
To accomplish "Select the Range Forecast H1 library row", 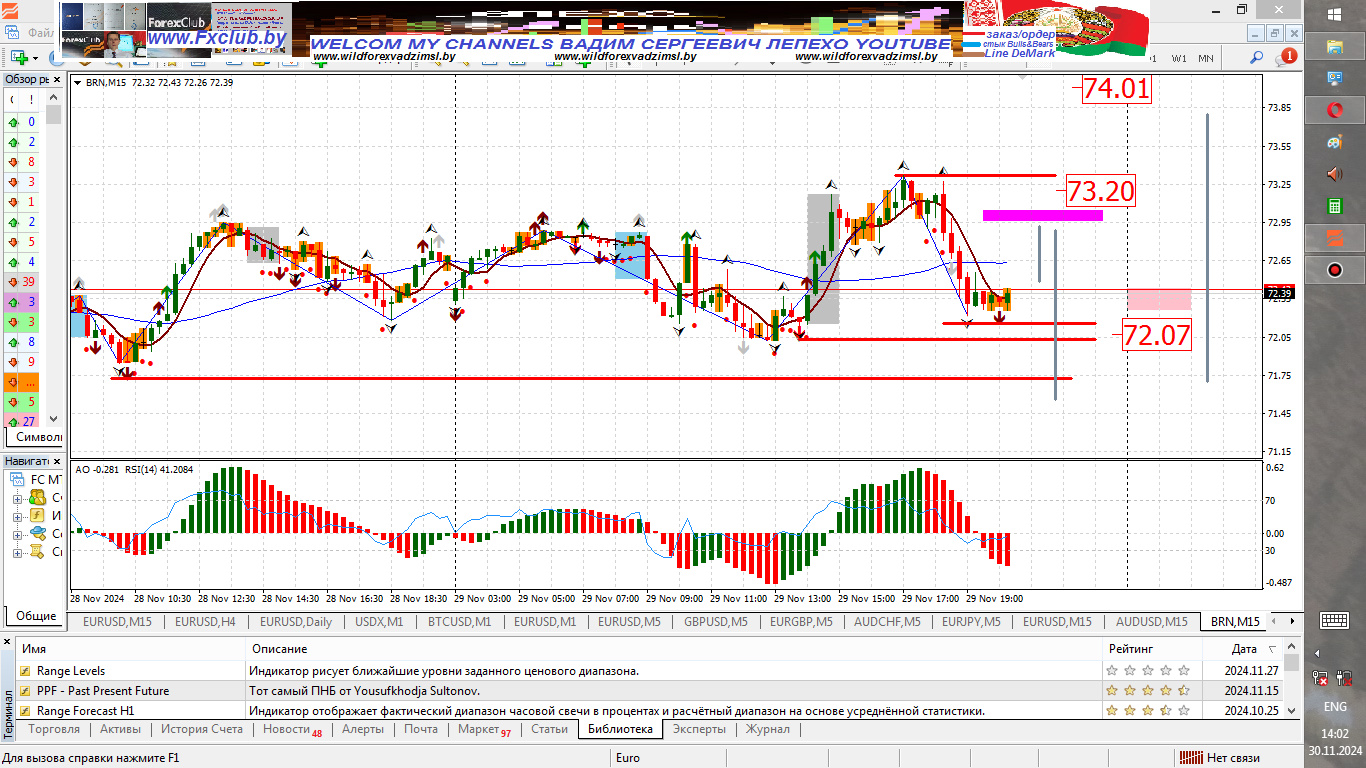I will pyautogui.click(x=650, y=711).
